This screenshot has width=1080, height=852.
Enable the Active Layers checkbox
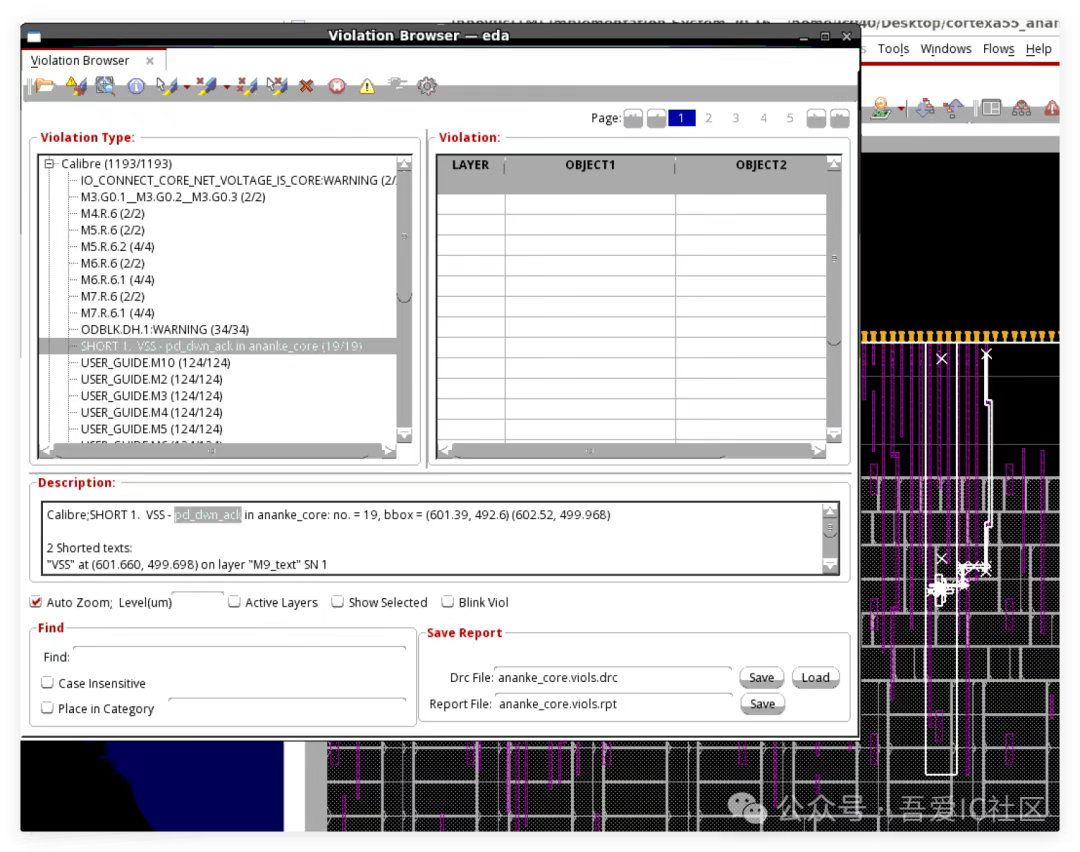pyautogui.click(x=234, y=602)
